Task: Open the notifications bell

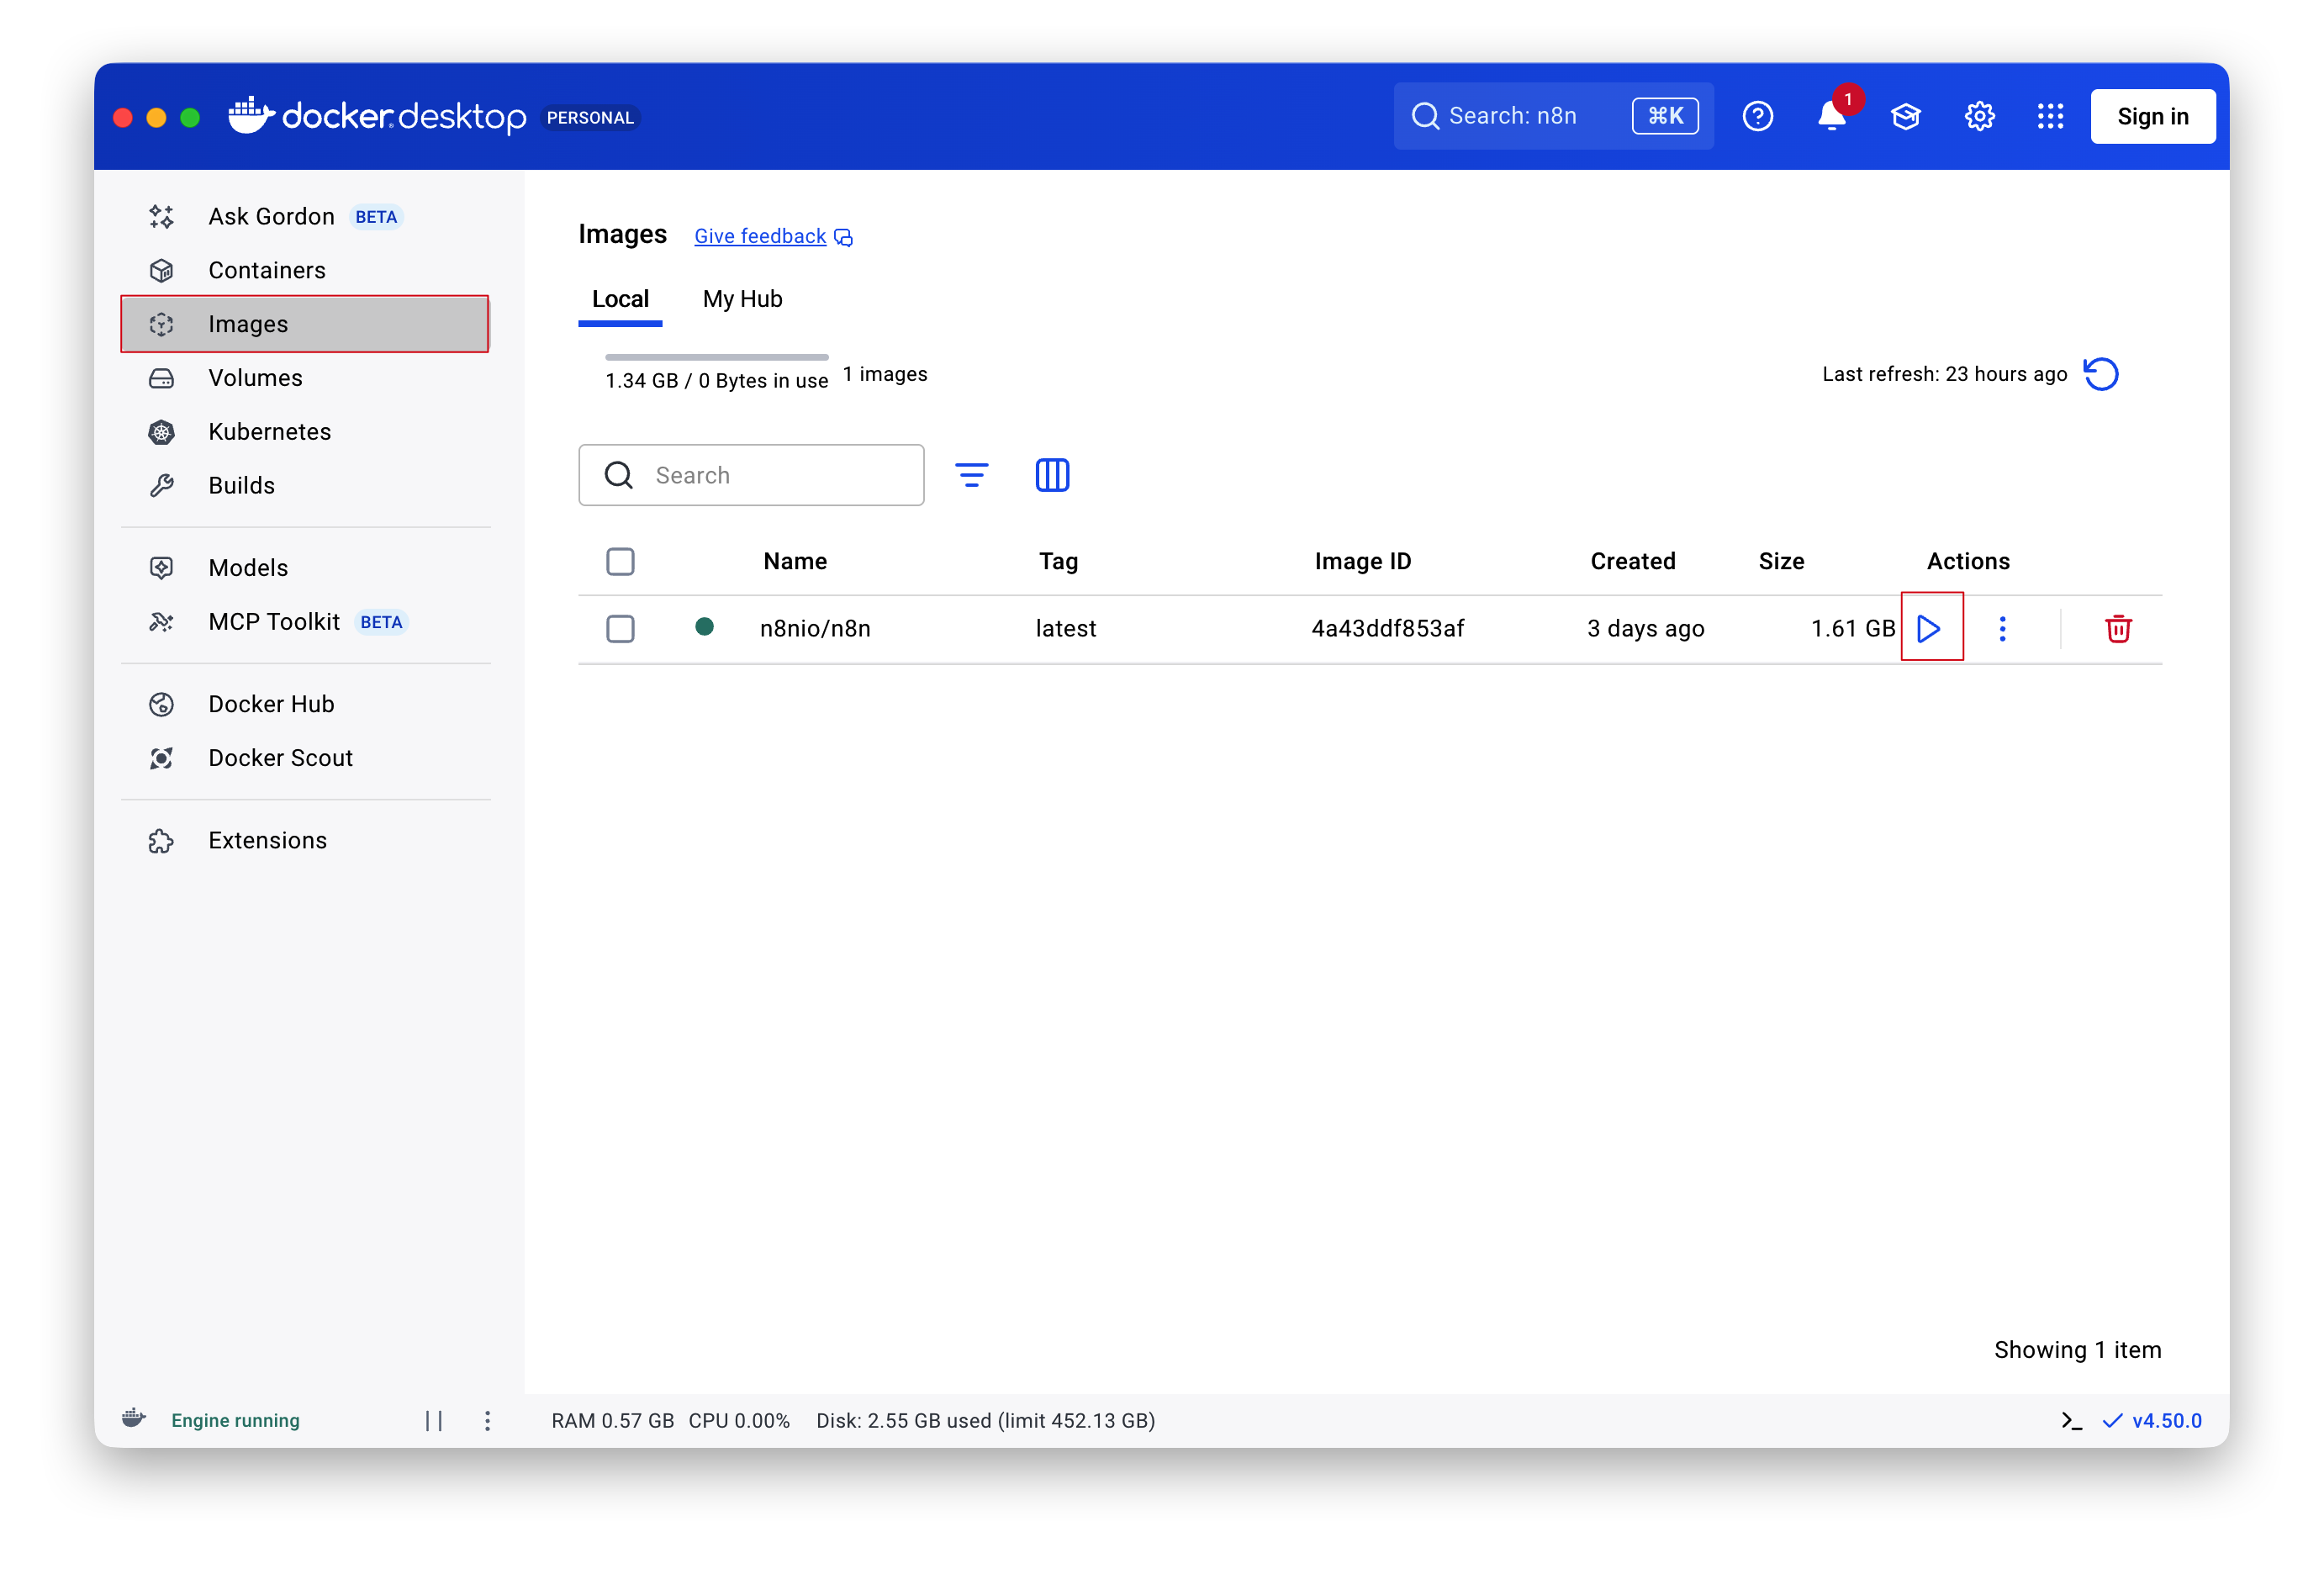Action: coord(1831,116)
